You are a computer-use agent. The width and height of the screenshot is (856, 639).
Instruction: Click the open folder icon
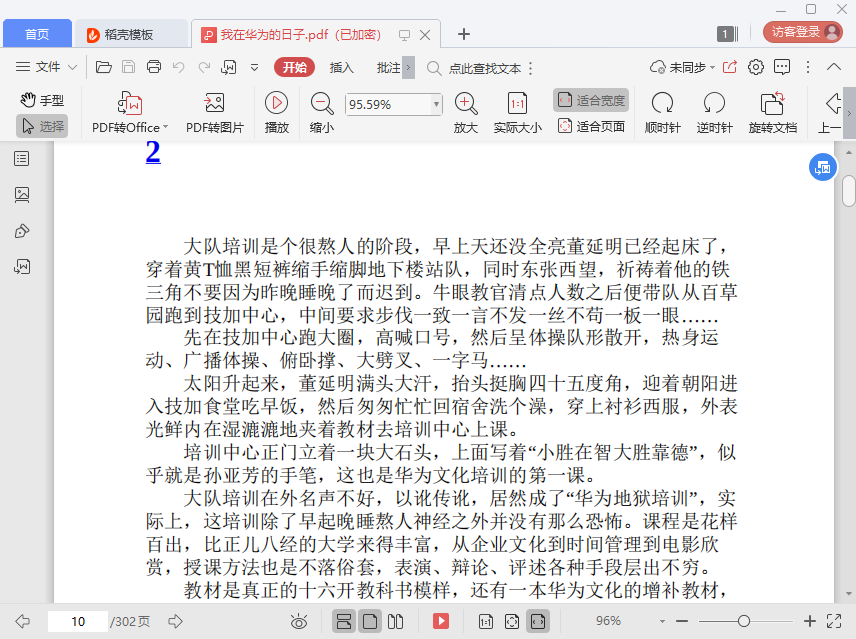tap(104, 67)
